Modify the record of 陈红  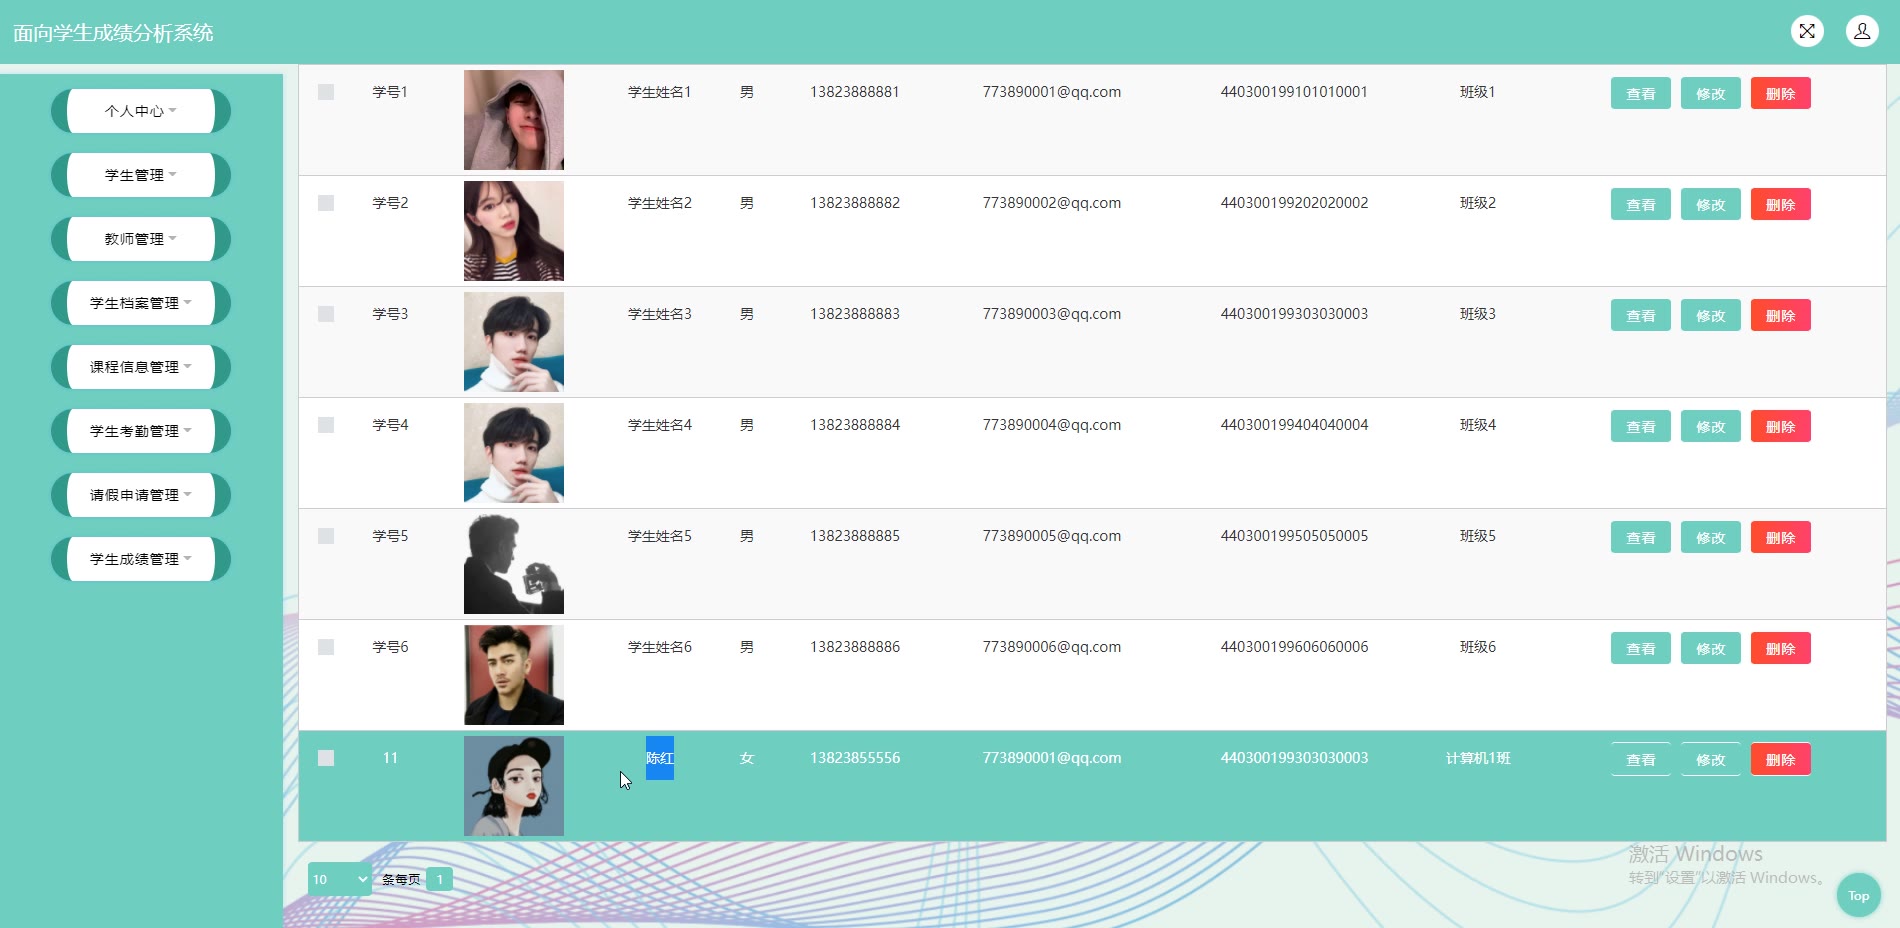(x=1710, y=759)
